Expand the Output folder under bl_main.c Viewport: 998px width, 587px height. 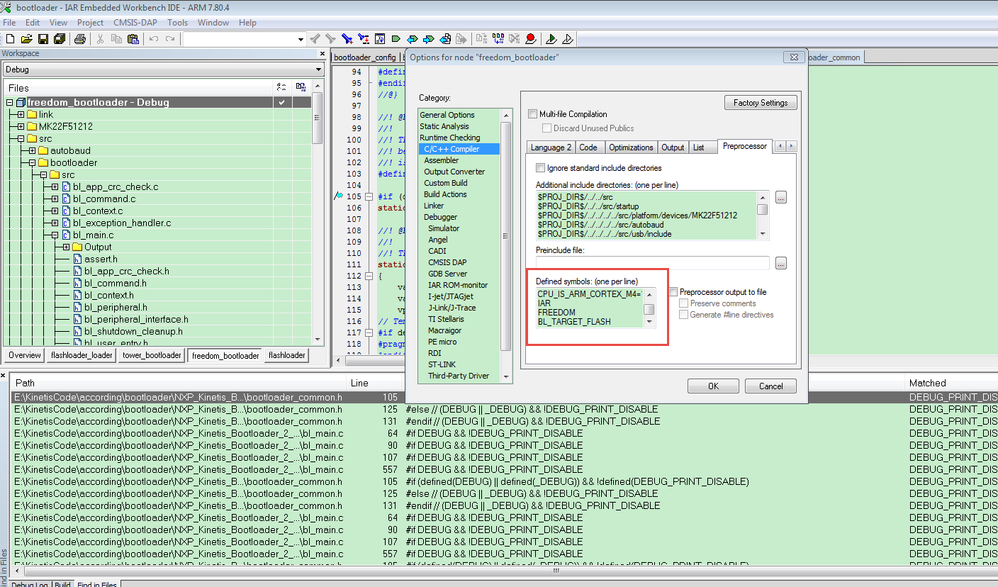click(x=67, y=247)
